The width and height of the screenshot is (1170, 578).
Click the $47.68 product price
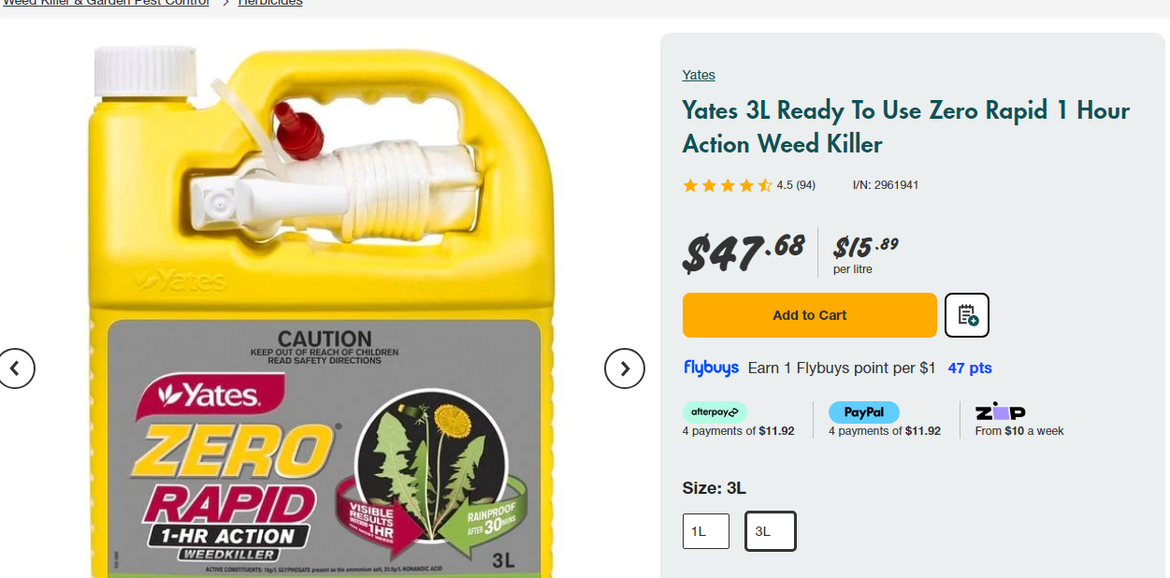(x=743, y=252)
